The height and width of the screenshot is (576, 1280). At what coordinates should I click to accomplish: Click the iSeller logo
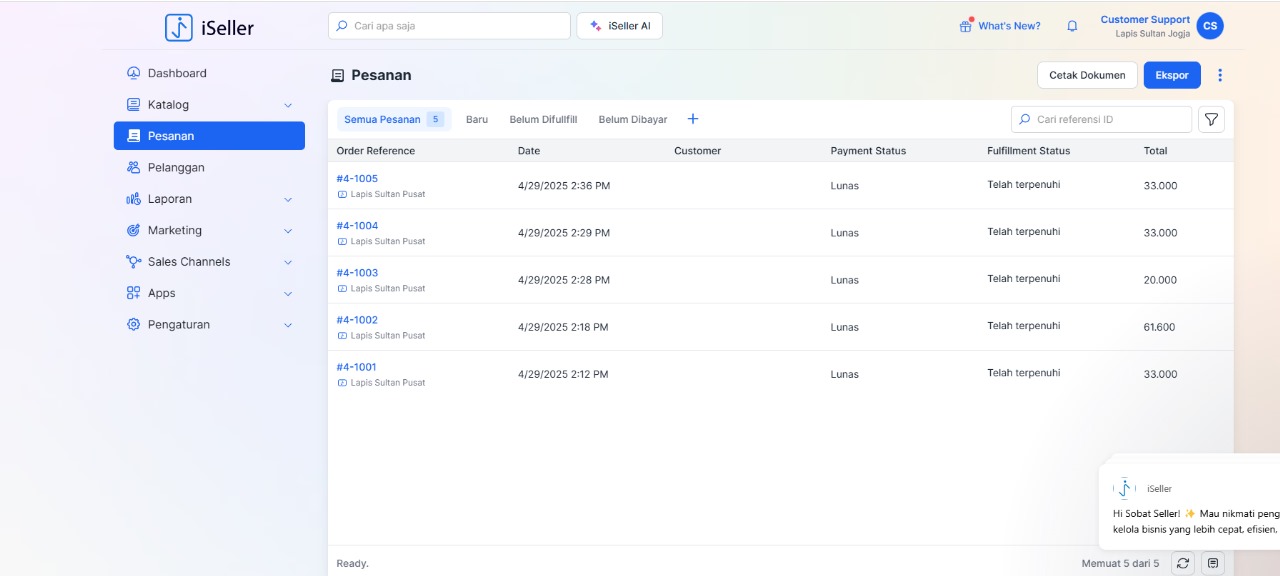click(210, 27)
